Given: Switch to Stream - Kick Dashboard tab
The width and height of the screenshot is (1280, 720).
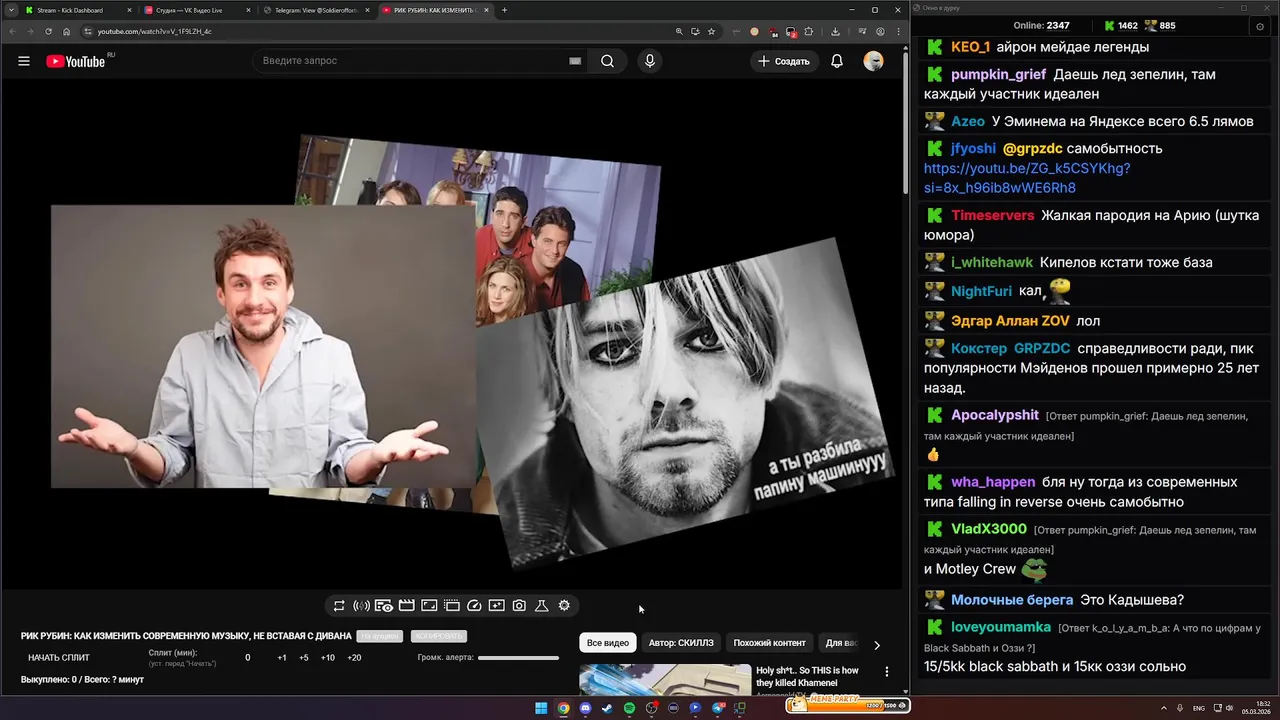Looking at the screenshot, I should tap(77, 10).
